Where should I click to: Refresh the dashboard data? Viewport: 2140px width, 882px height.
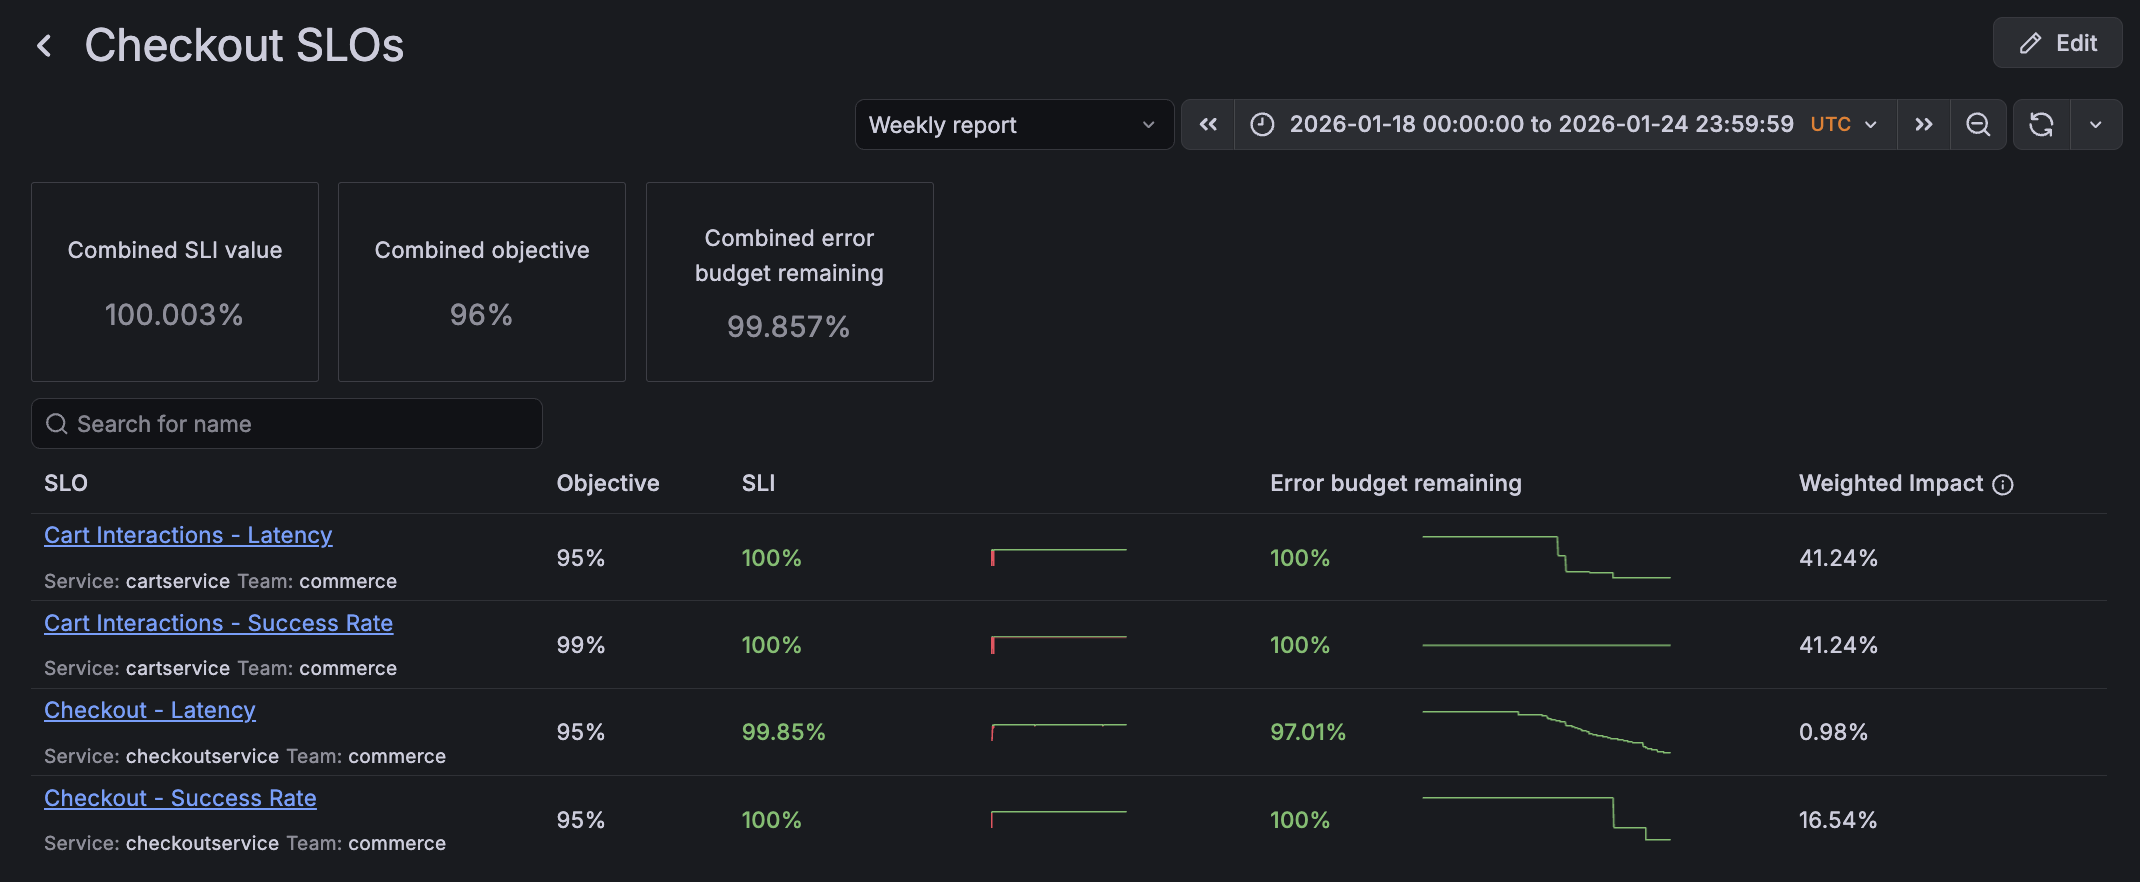(2041, 125)
